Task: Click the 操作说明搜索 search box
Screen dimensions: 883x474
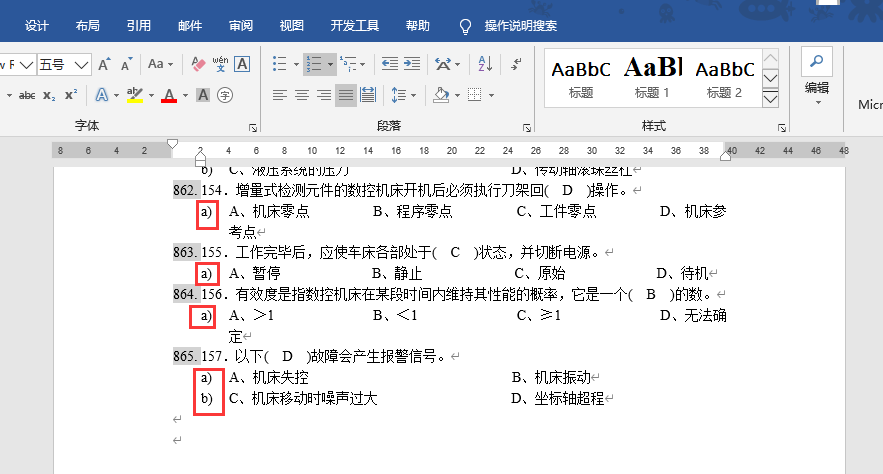Action: [521, 25]
